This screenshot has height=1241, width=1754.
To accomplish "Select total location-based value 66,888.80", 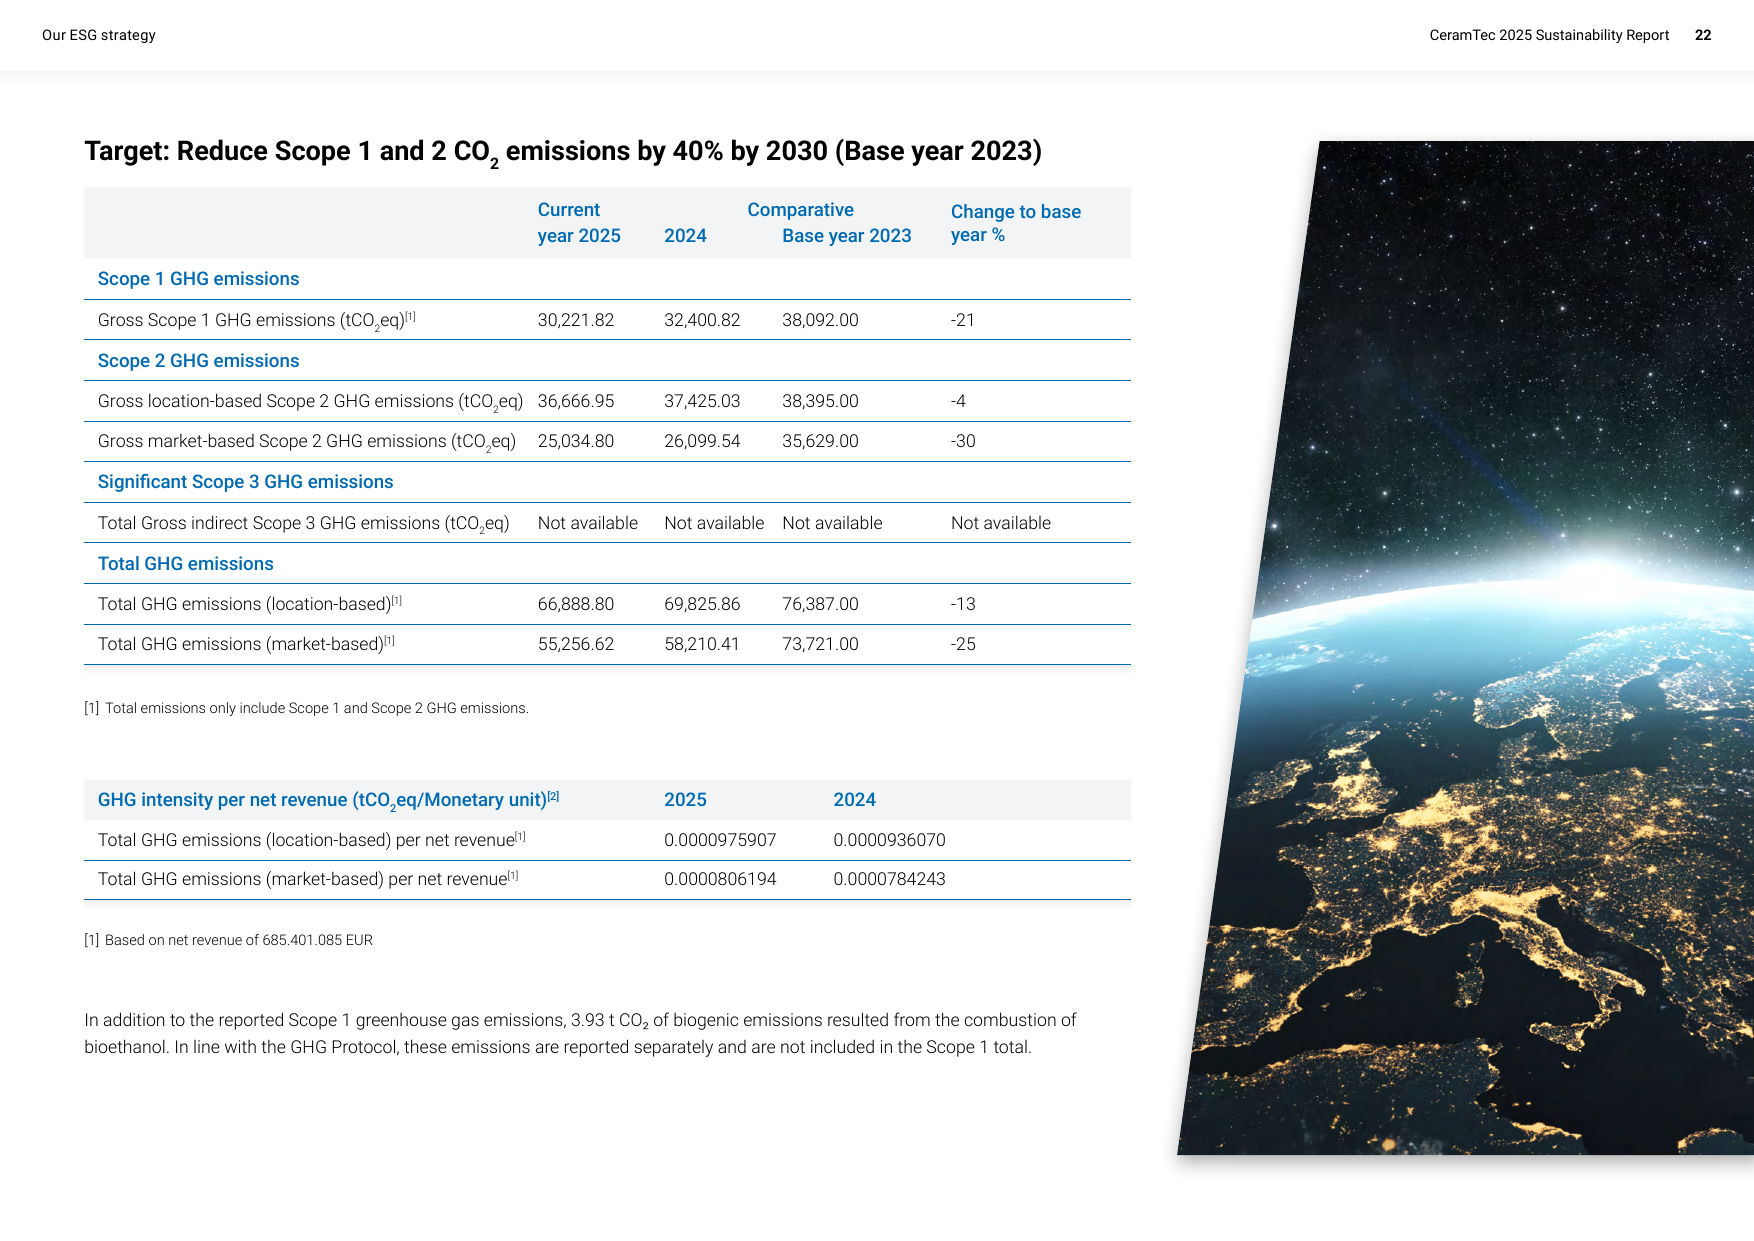I will click(576, 604).
